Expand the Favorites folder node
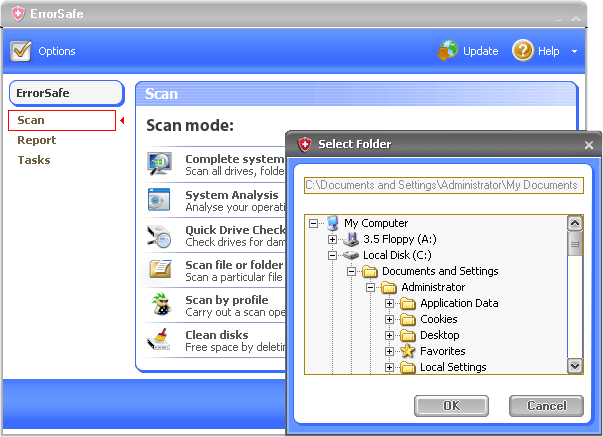 click(x=389, y=351)
